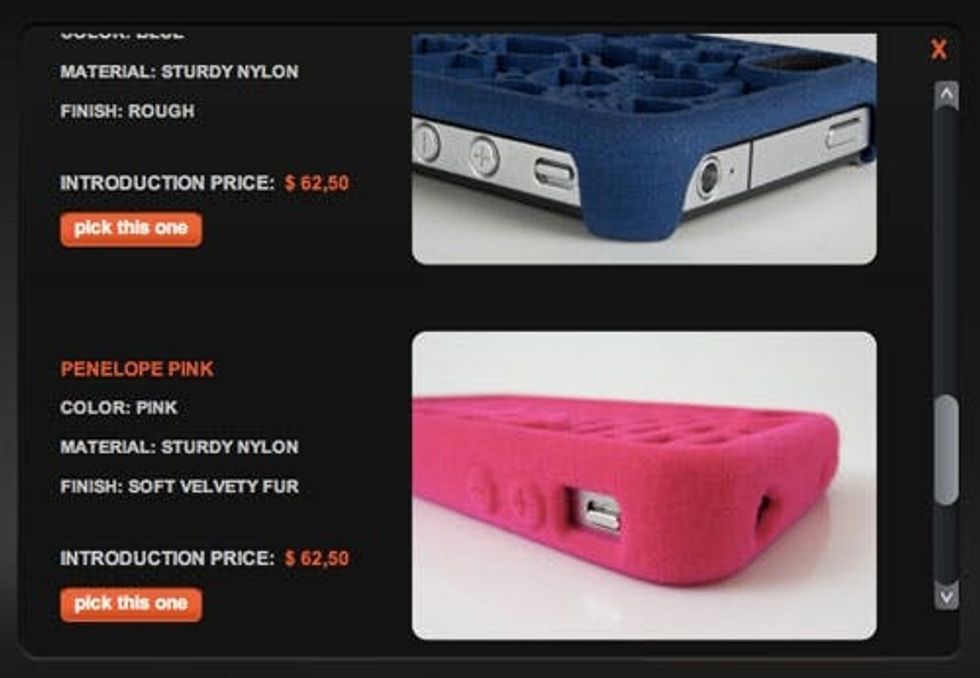Click the scrollbar track below the thumb
The height and width of the screenshot is (678, 980).
(946, 542)
